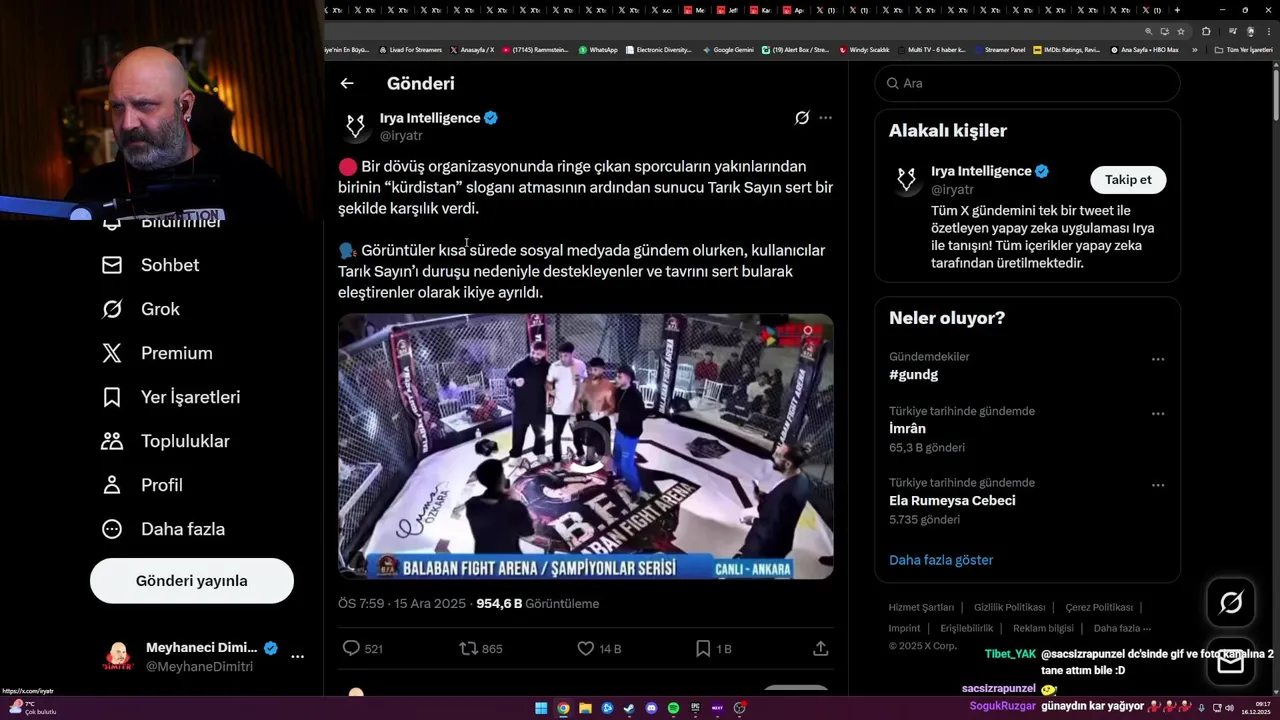Open the #gundg trending topic
This screenshot has height=720, width=1280.
point(914,375)
